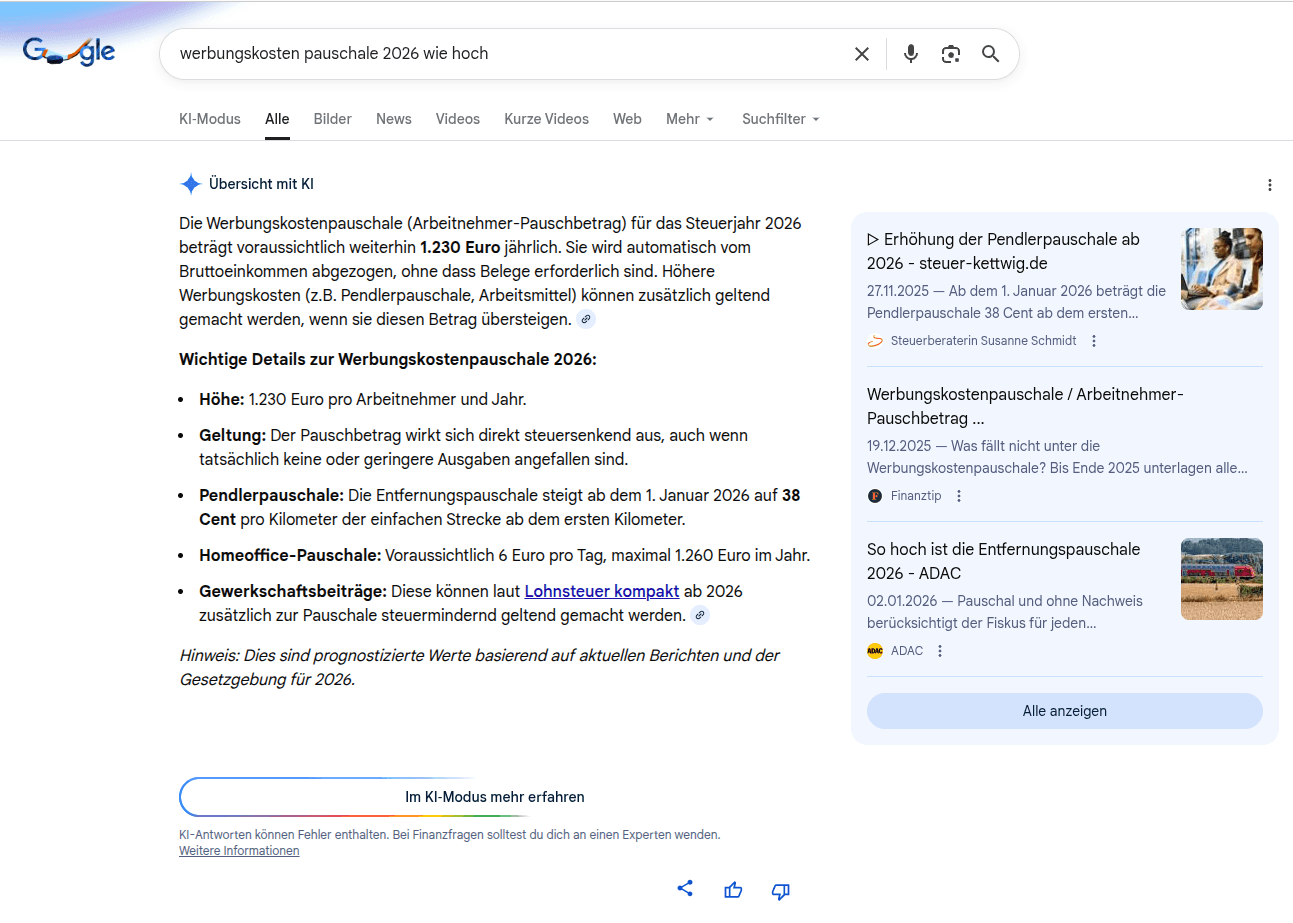
Task: Open the KI-Modus tab
Action: point(209,118)
